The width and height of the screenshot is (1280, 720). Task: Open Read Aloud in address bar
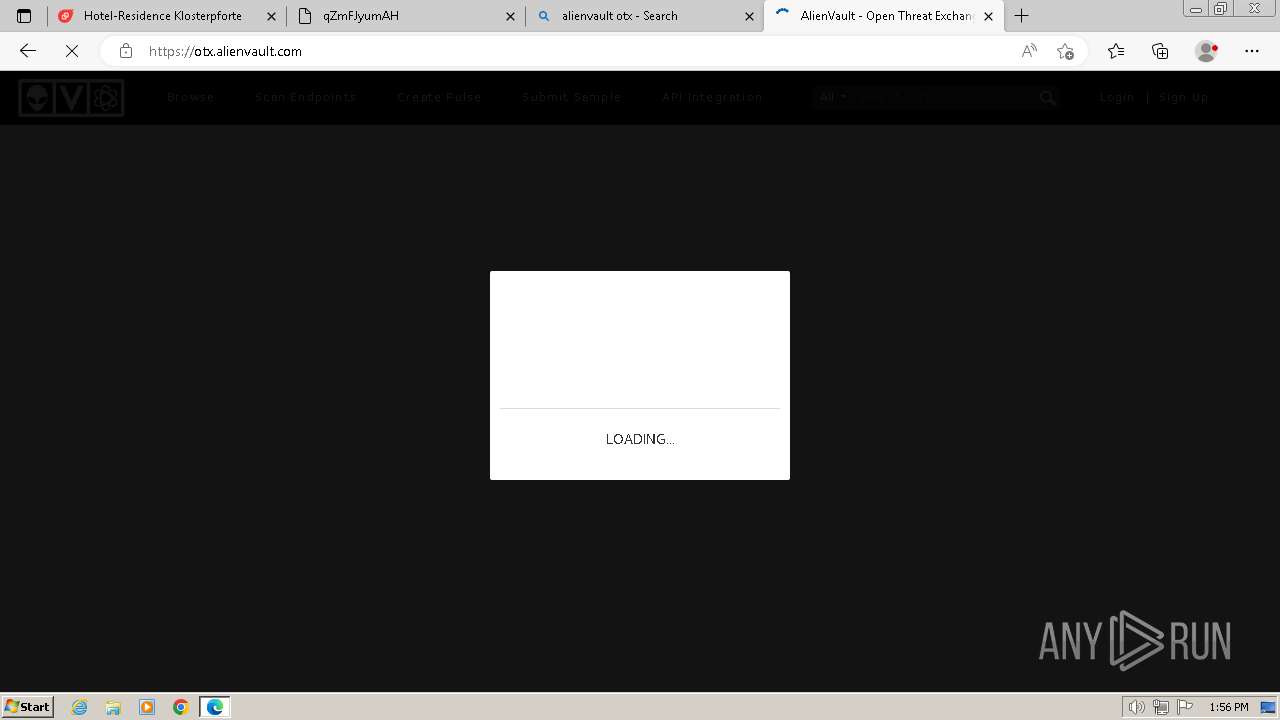(x=1029, y=51)
